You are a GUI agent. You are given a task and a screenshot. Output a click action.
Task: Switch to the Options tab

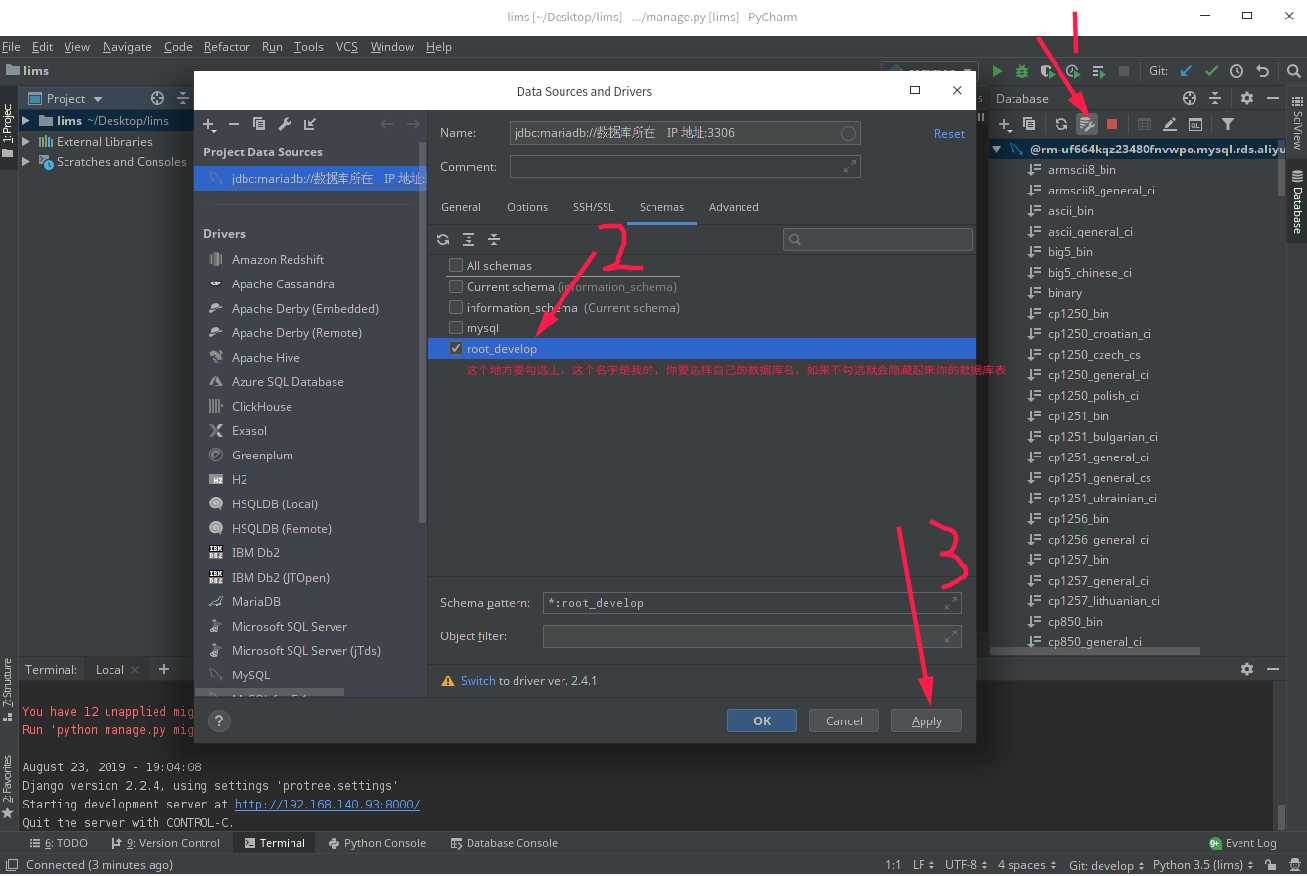pos(527,207)
